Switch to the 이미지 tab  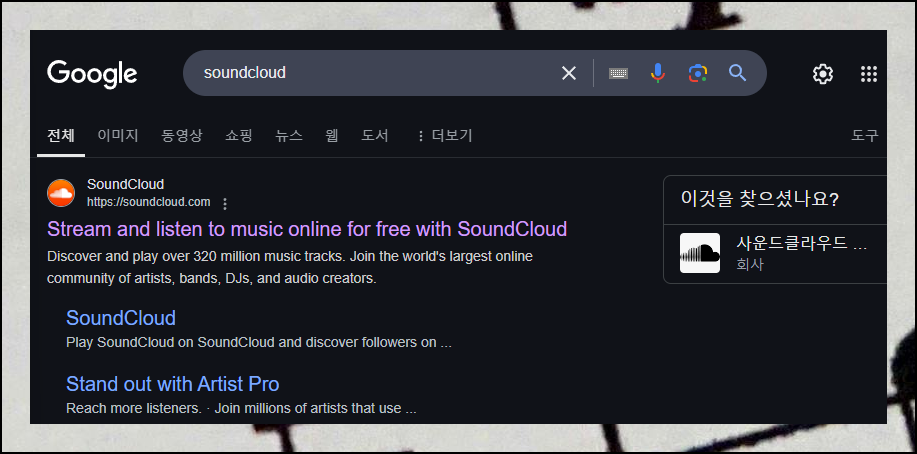pyautogui.click(x=118, y=136)
